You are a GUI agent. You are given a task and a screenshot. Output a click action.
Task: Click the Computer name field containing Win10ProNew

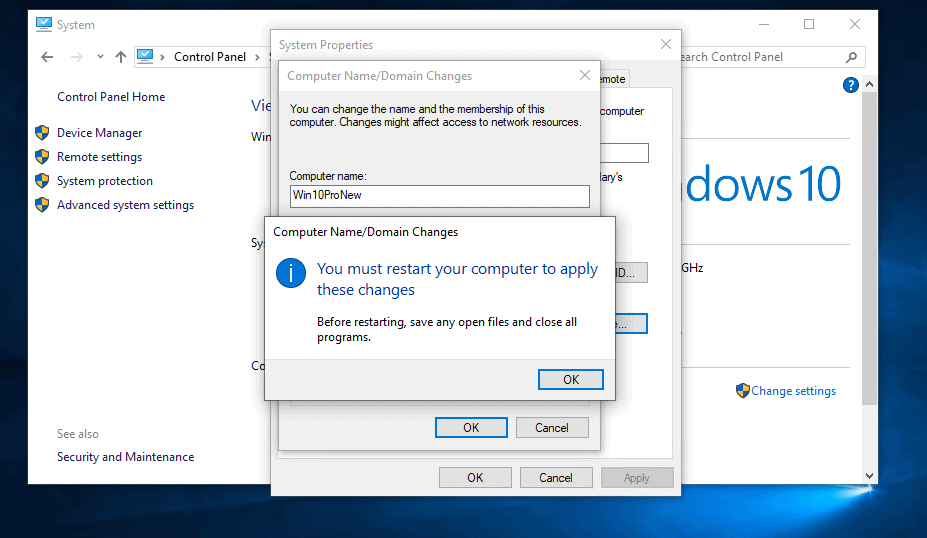[440, 196]
